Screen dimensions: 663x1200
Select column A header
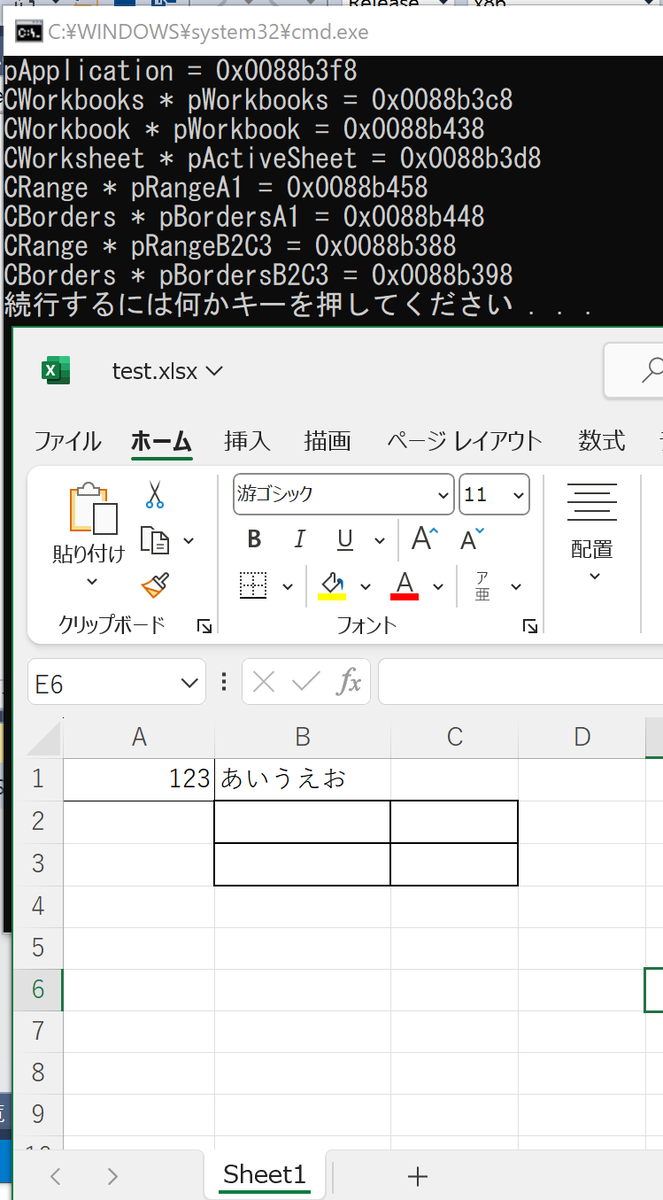(139, 738)
